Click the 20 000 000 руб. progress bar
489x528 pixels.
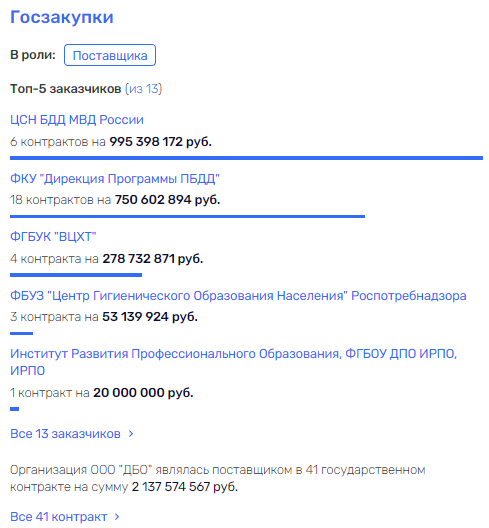14,409
